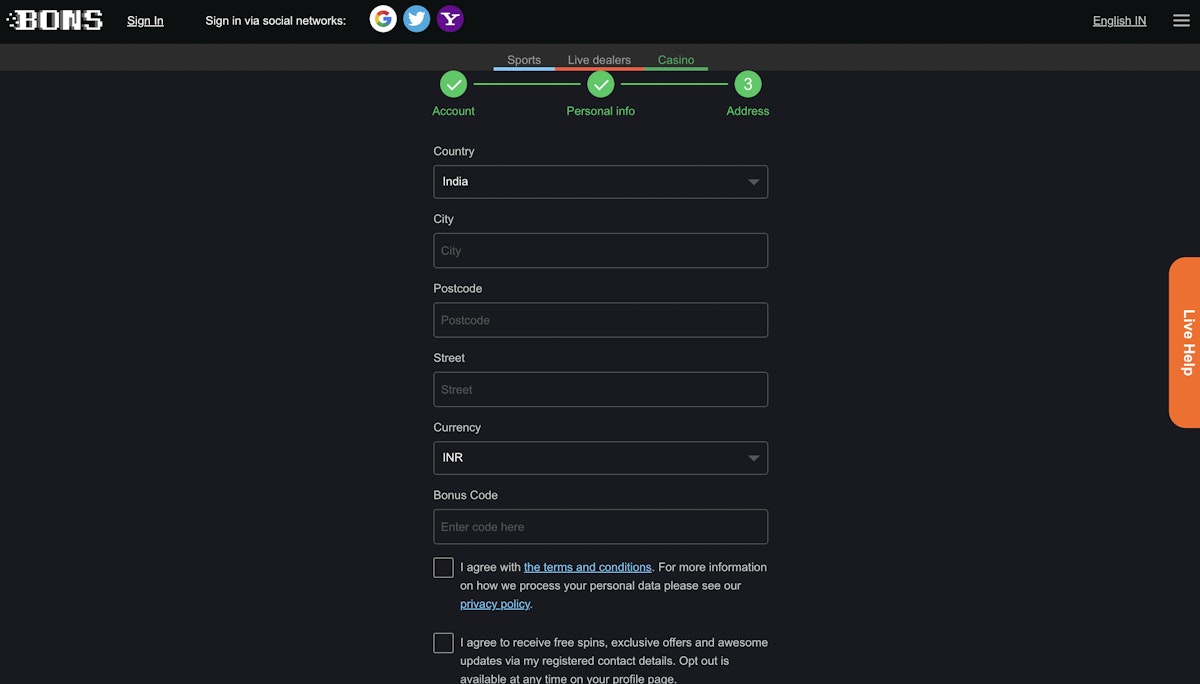Screen dimensions: 1200x684
Task: Click the Account step checkmark
Action: pyautogui.click(x=453, y=84)
